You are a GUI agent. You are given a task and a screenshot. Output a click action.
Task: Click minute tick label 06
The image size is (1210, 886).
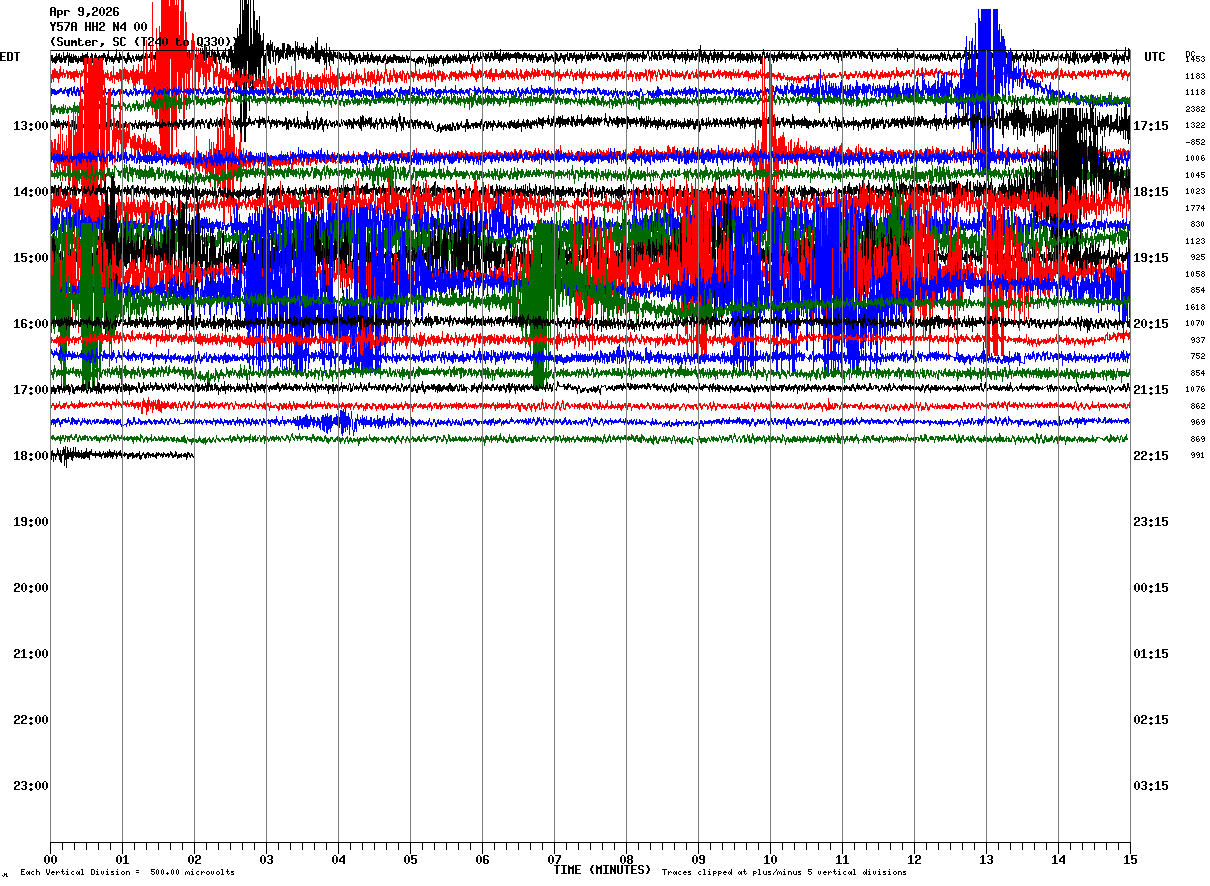pos(482,859)
